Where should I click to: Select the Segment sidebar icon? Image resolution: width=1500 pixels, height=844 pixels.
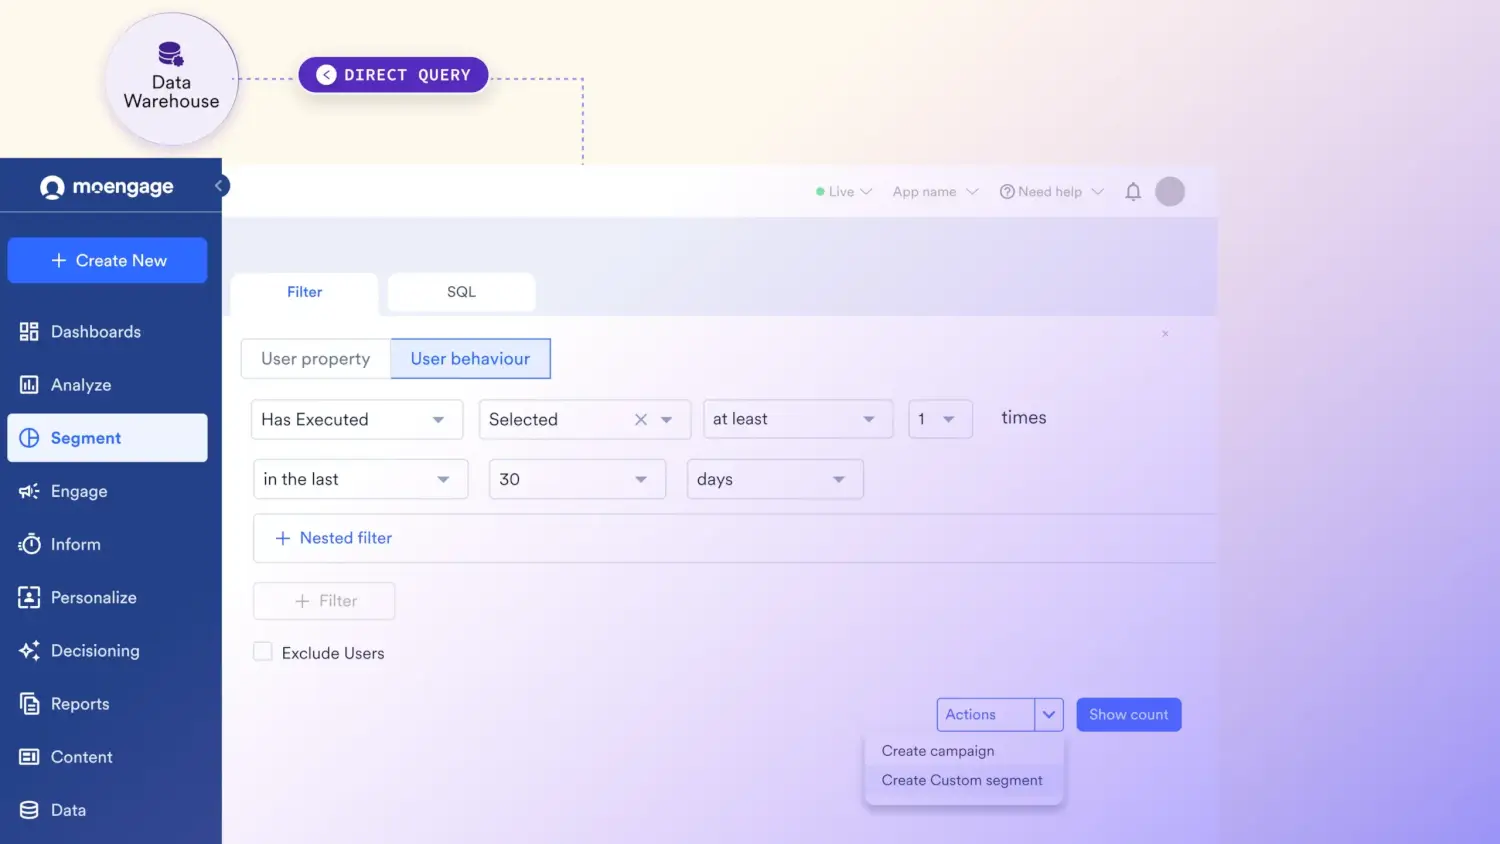(29, 438)
